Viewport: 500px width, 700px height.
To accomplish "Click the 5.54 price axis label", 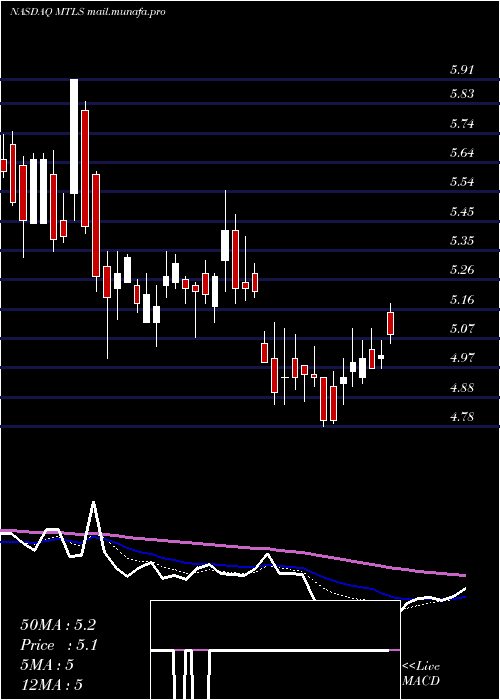I will tap(462, 182).
